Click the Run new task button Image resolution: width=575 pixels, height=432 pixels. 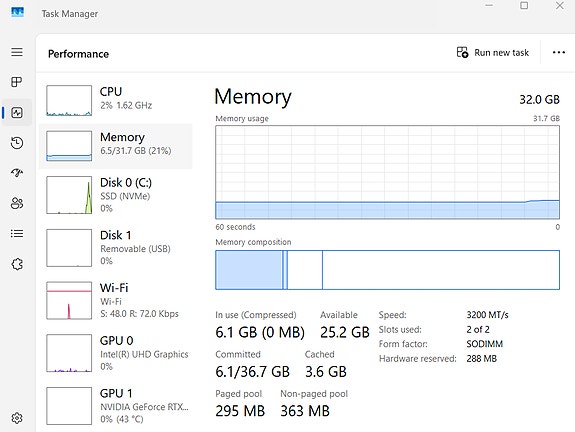(x=492, y=53)
